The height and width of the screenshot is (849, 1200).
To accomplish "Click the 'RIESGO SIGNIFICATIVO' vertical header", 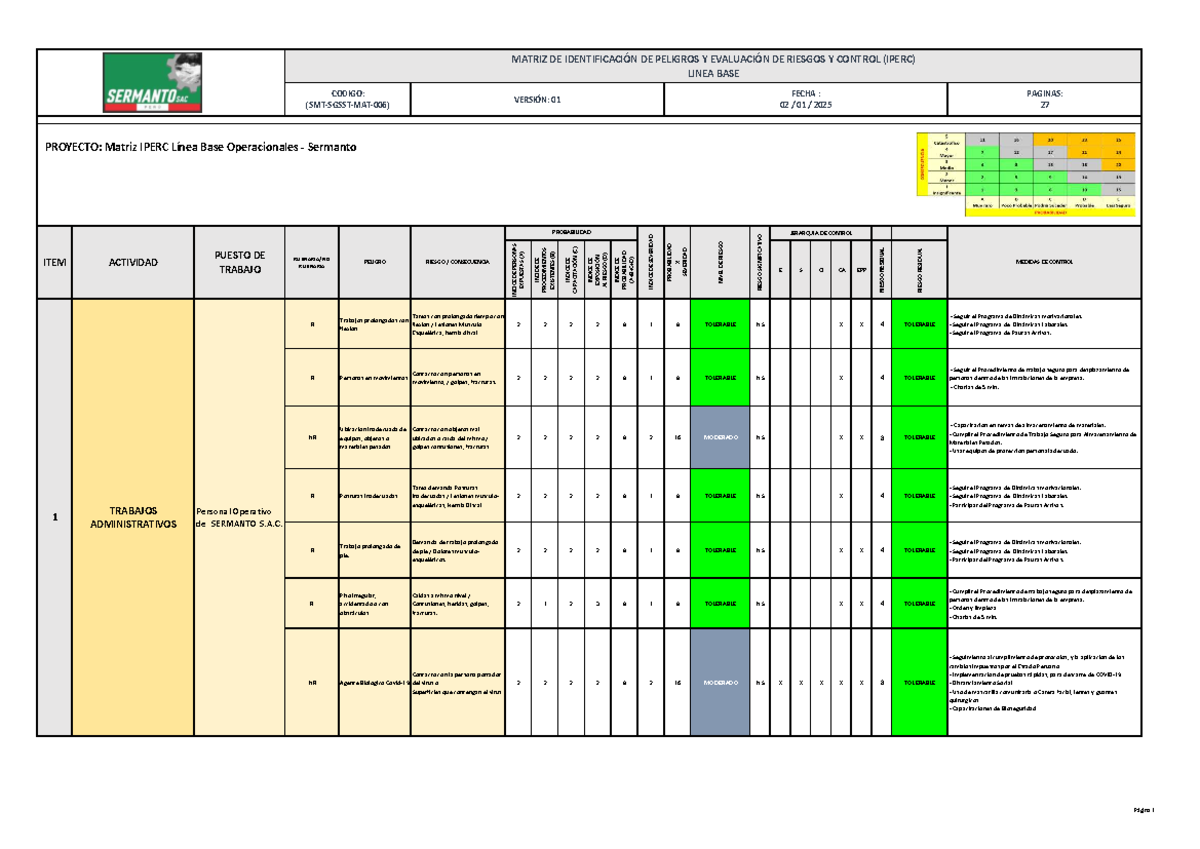I will [760, 262].
